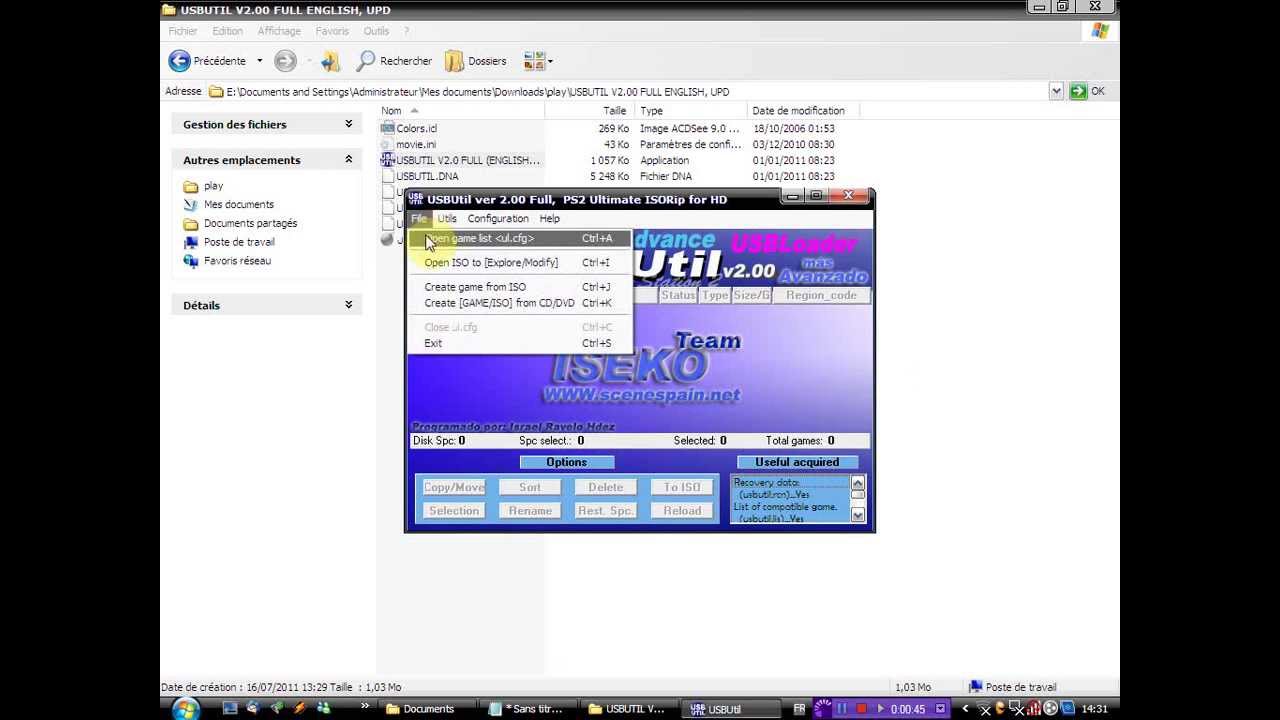Click the Sort button
Screen dimensions: 1280x720
[x=530, y=487]
